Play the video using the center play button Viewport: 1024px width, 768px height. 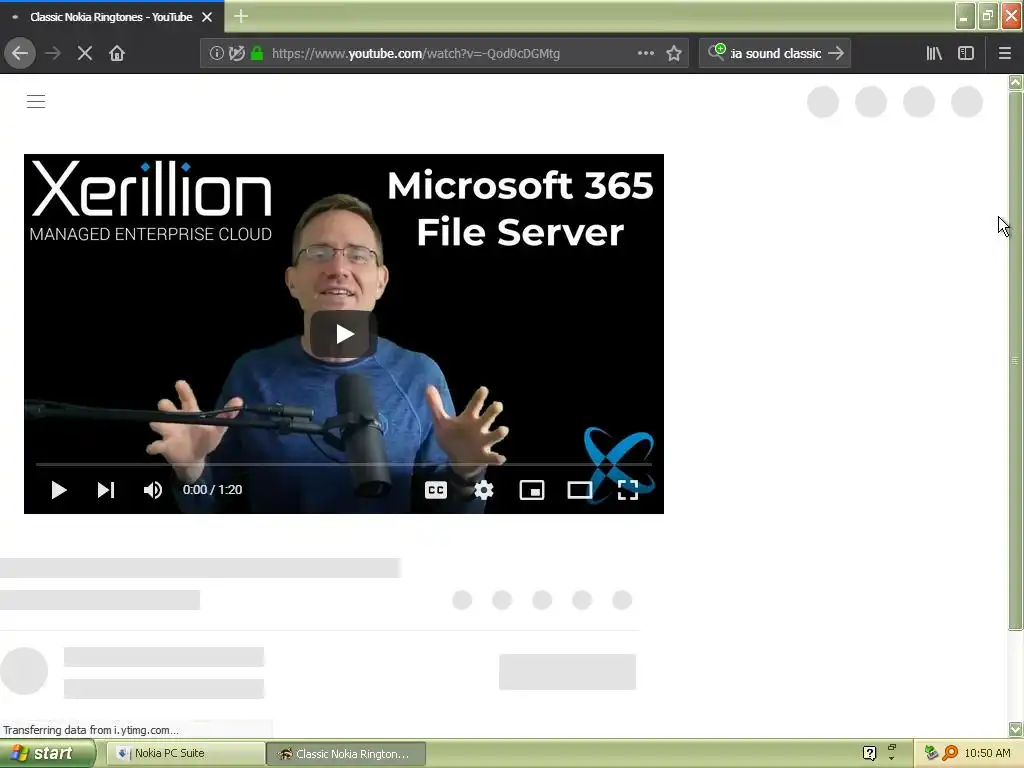[x=344, y=334]
